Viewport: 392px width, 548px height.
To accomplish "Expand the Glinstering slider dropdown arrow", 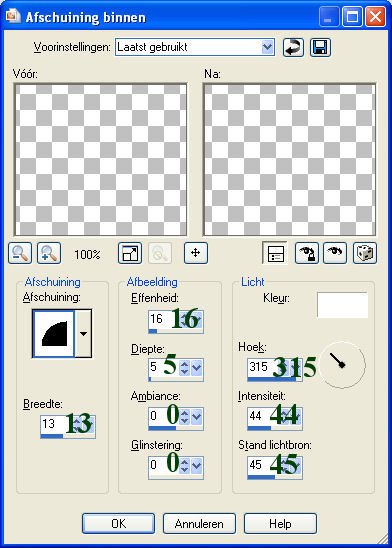I will point(197,466).
